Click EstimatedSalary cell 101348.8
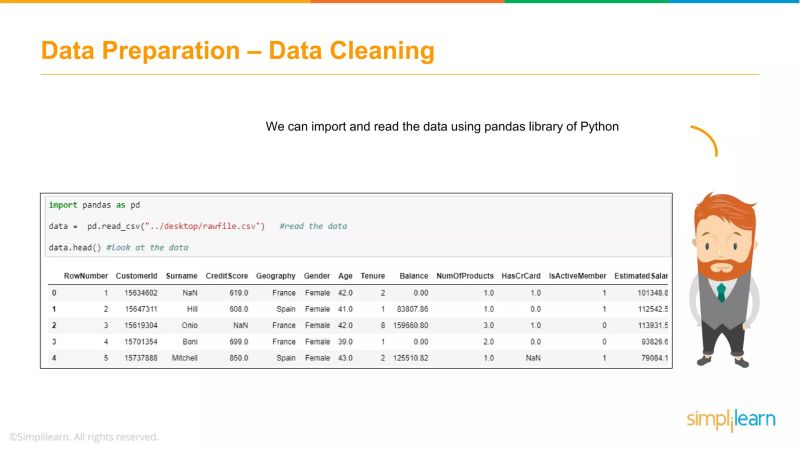The width and height of the screenshot is (800, 450). (x=653, y=293)
